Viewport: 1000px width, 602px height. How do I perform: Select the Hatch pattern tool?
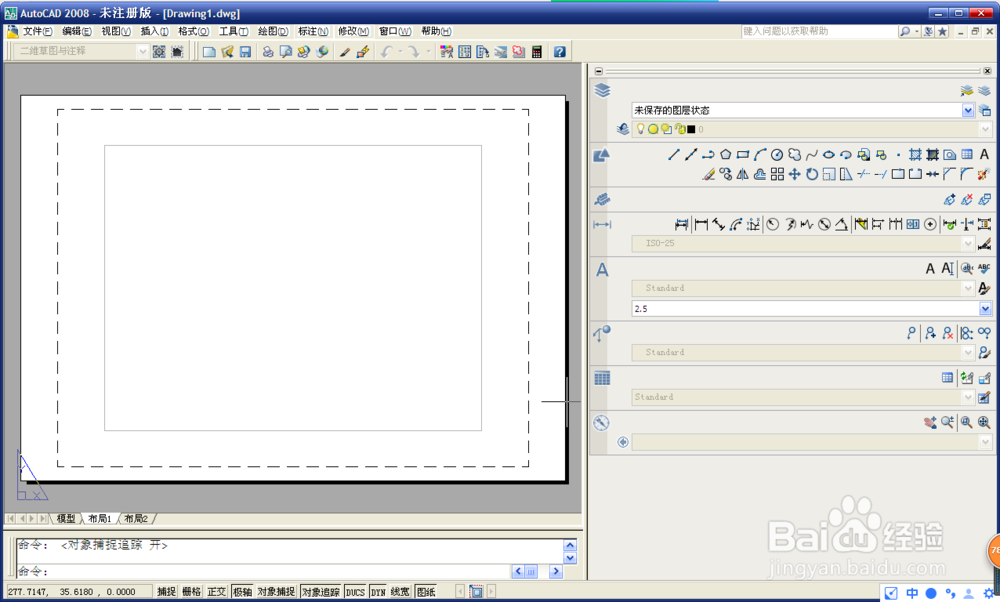point(915,154)
